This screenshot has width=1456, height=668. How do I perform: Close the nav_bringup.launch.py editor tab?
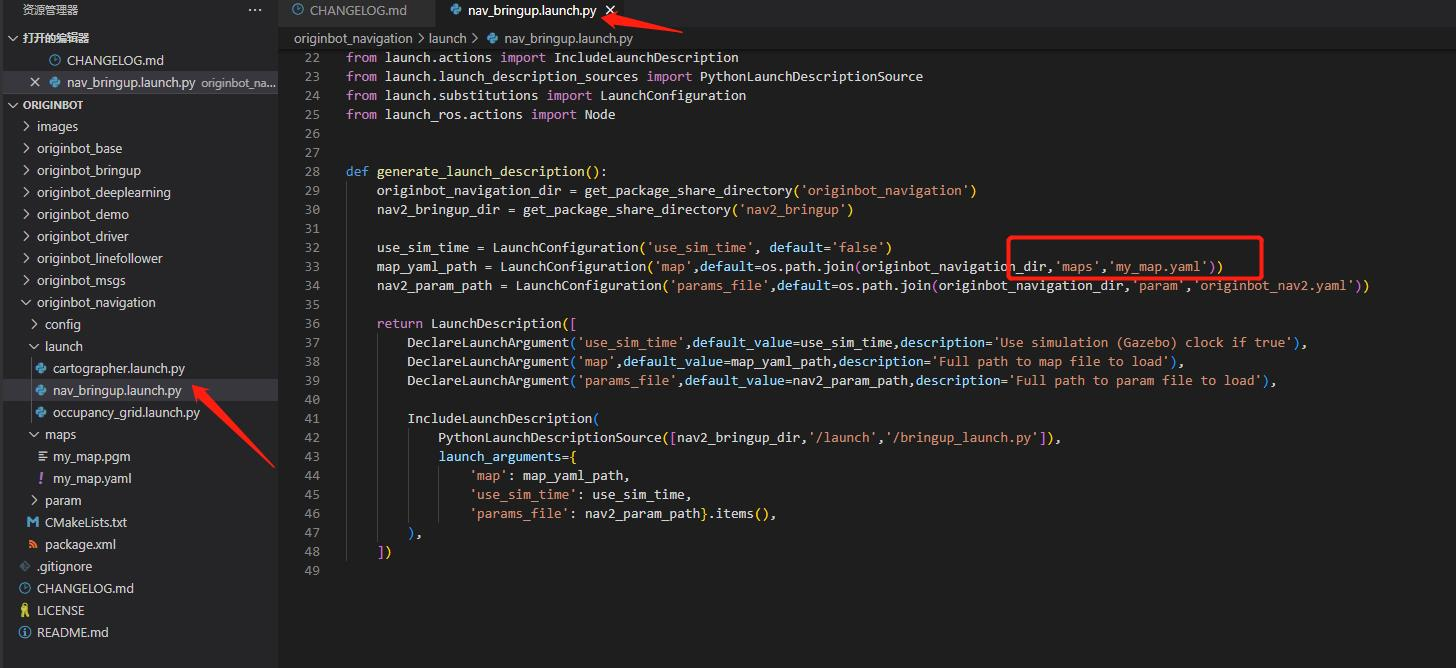point(610,10)
